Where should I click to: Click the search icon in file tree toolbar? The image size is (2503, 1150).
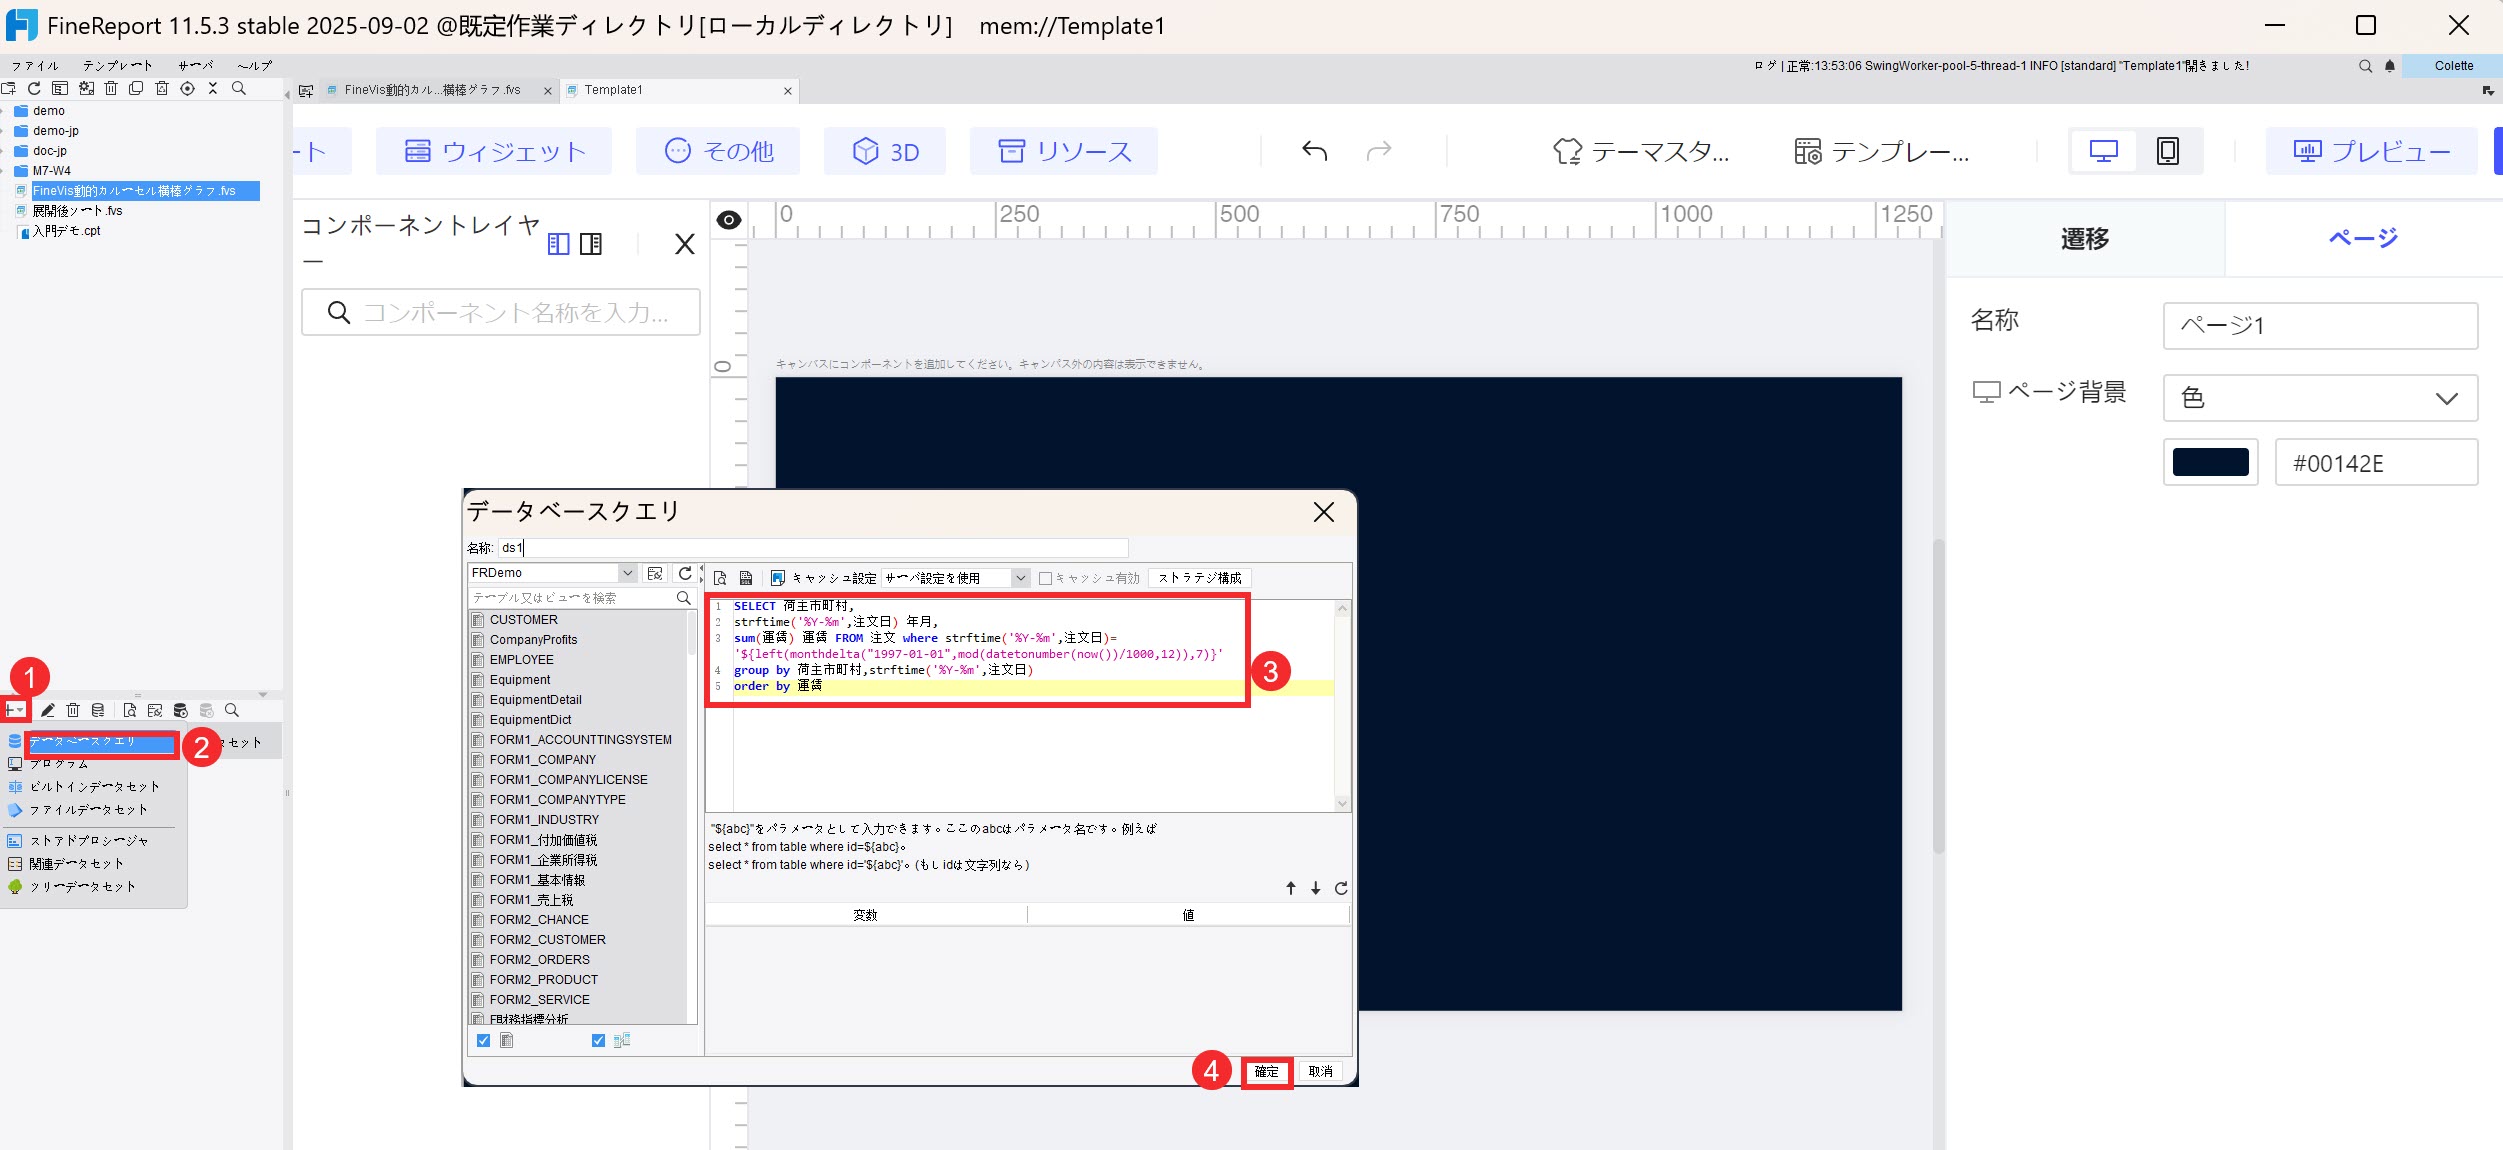[x=239, y=88]
